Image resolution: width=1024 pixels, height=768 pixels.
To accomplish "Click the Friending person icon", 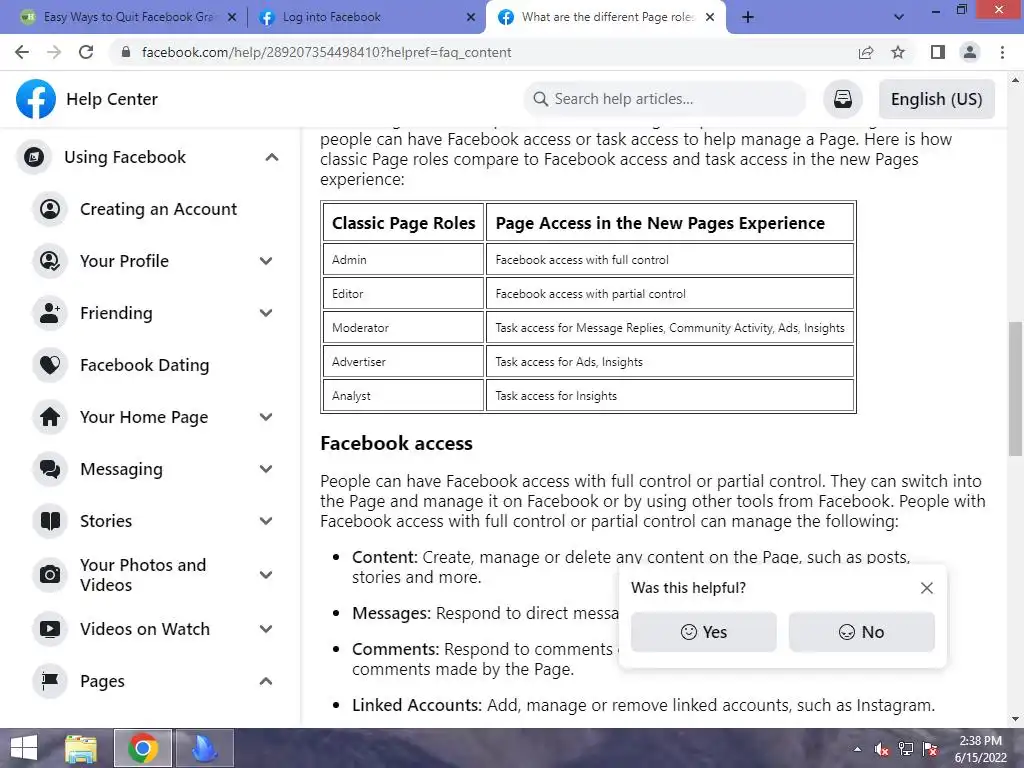I will [x=50, y=313].
